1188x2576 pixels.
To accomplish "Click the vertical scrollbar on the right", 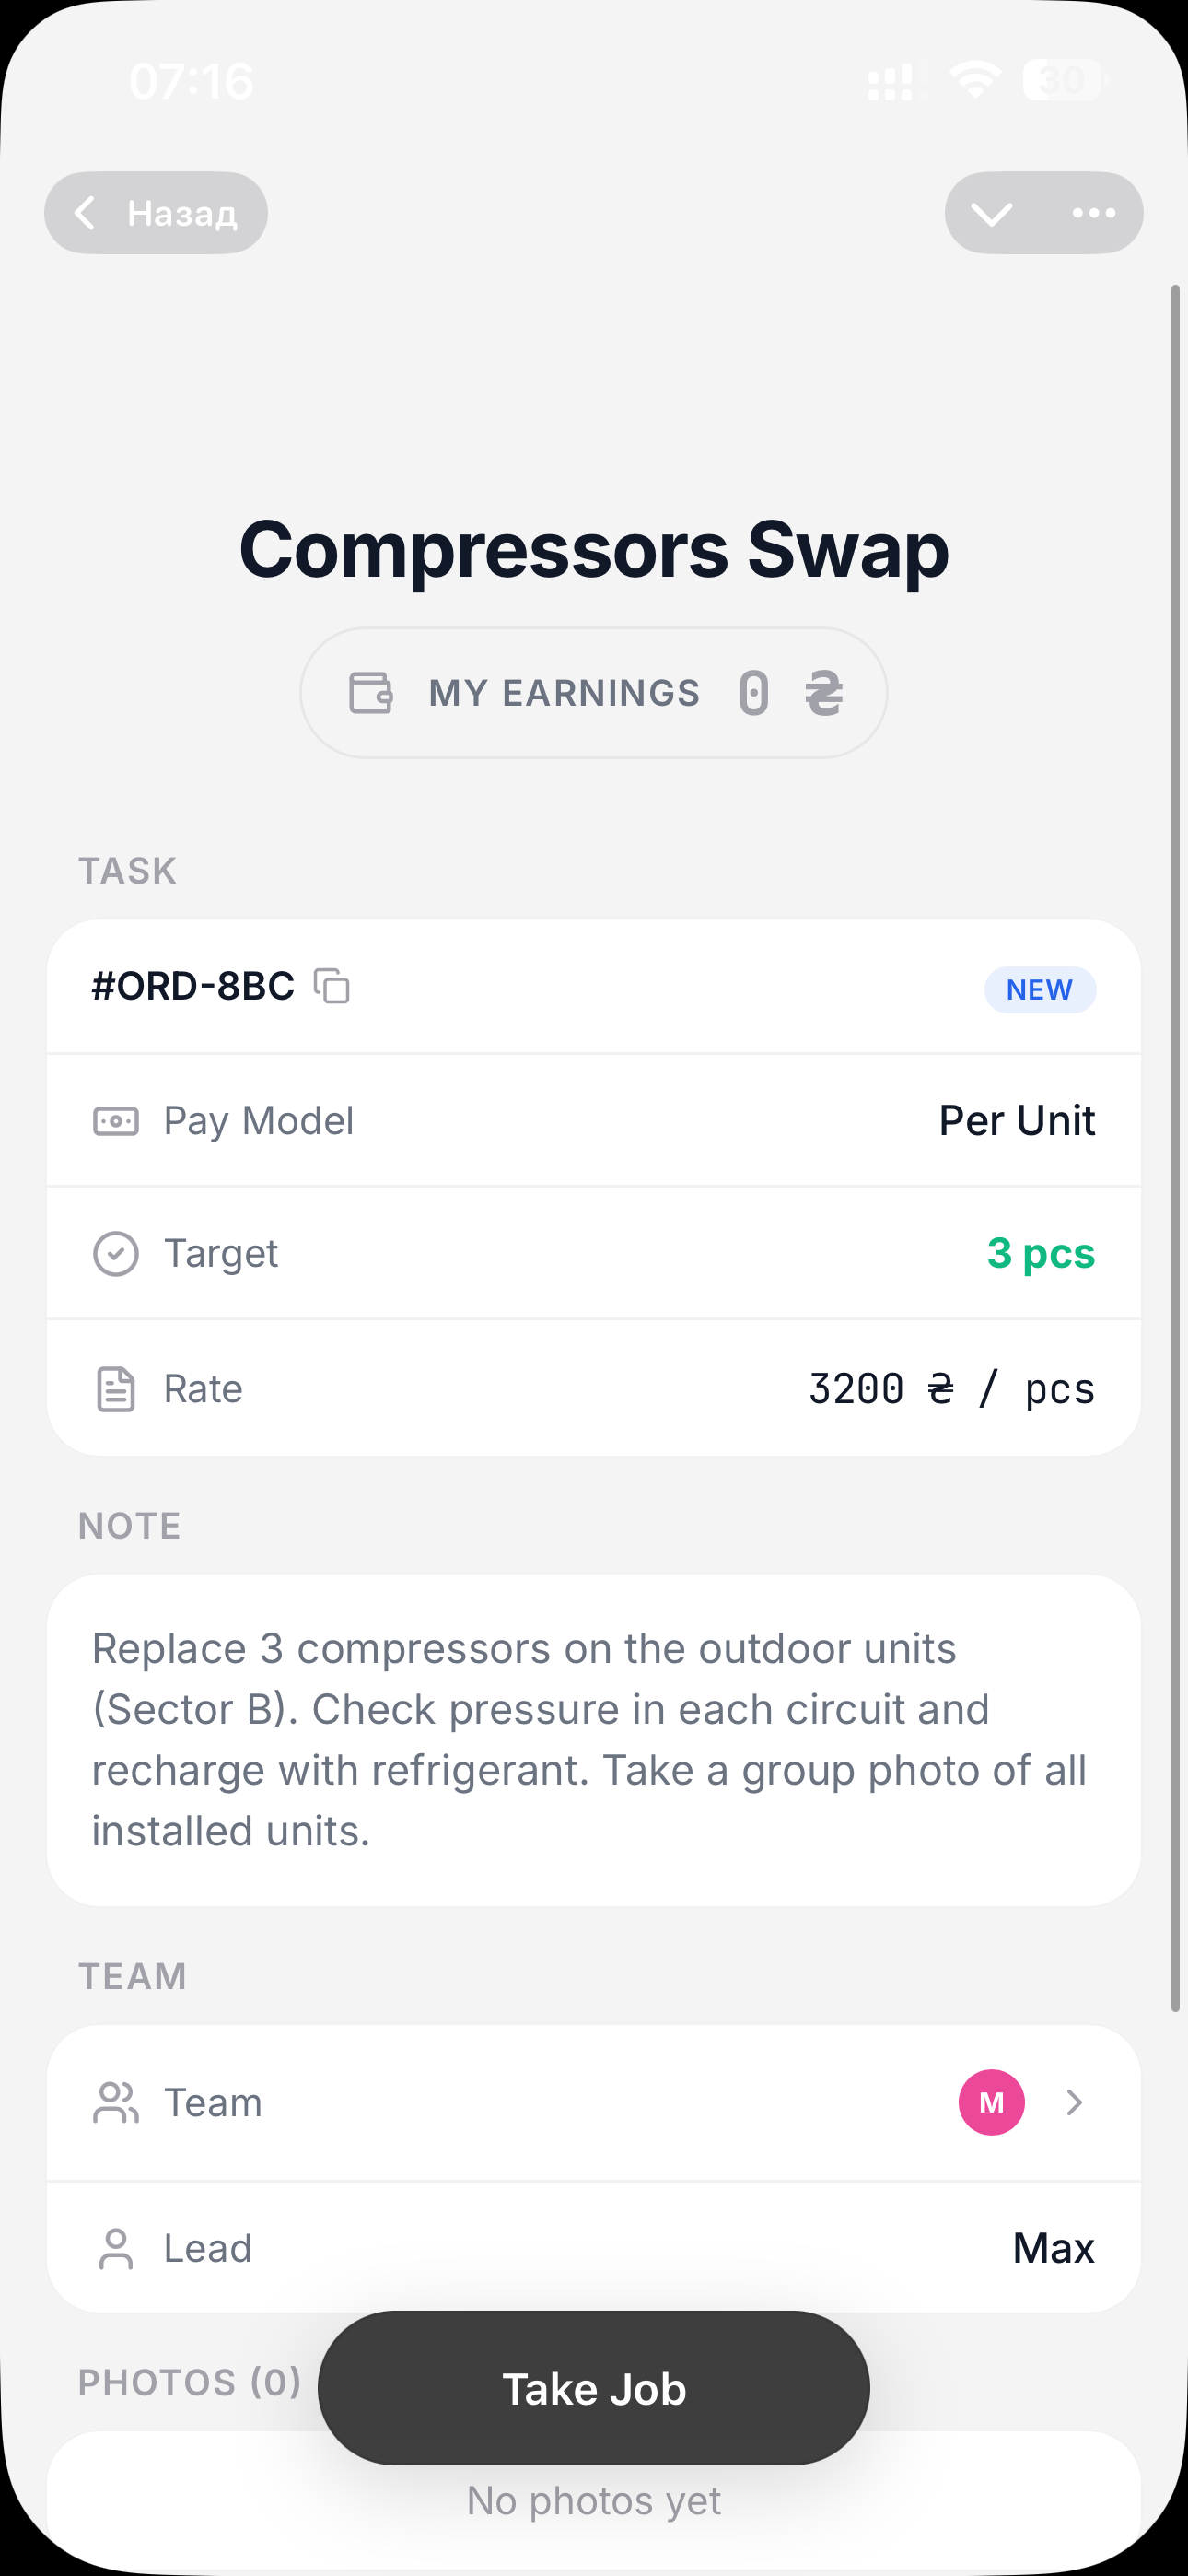I will [1176, 1148].
